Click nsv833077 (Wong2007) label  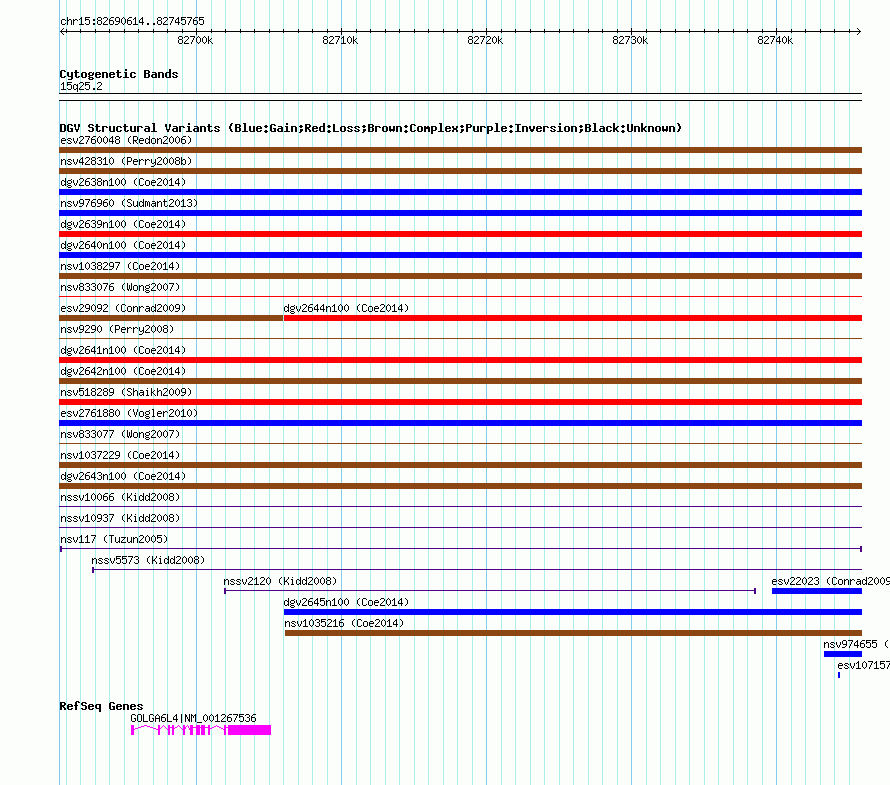point(120,434)
